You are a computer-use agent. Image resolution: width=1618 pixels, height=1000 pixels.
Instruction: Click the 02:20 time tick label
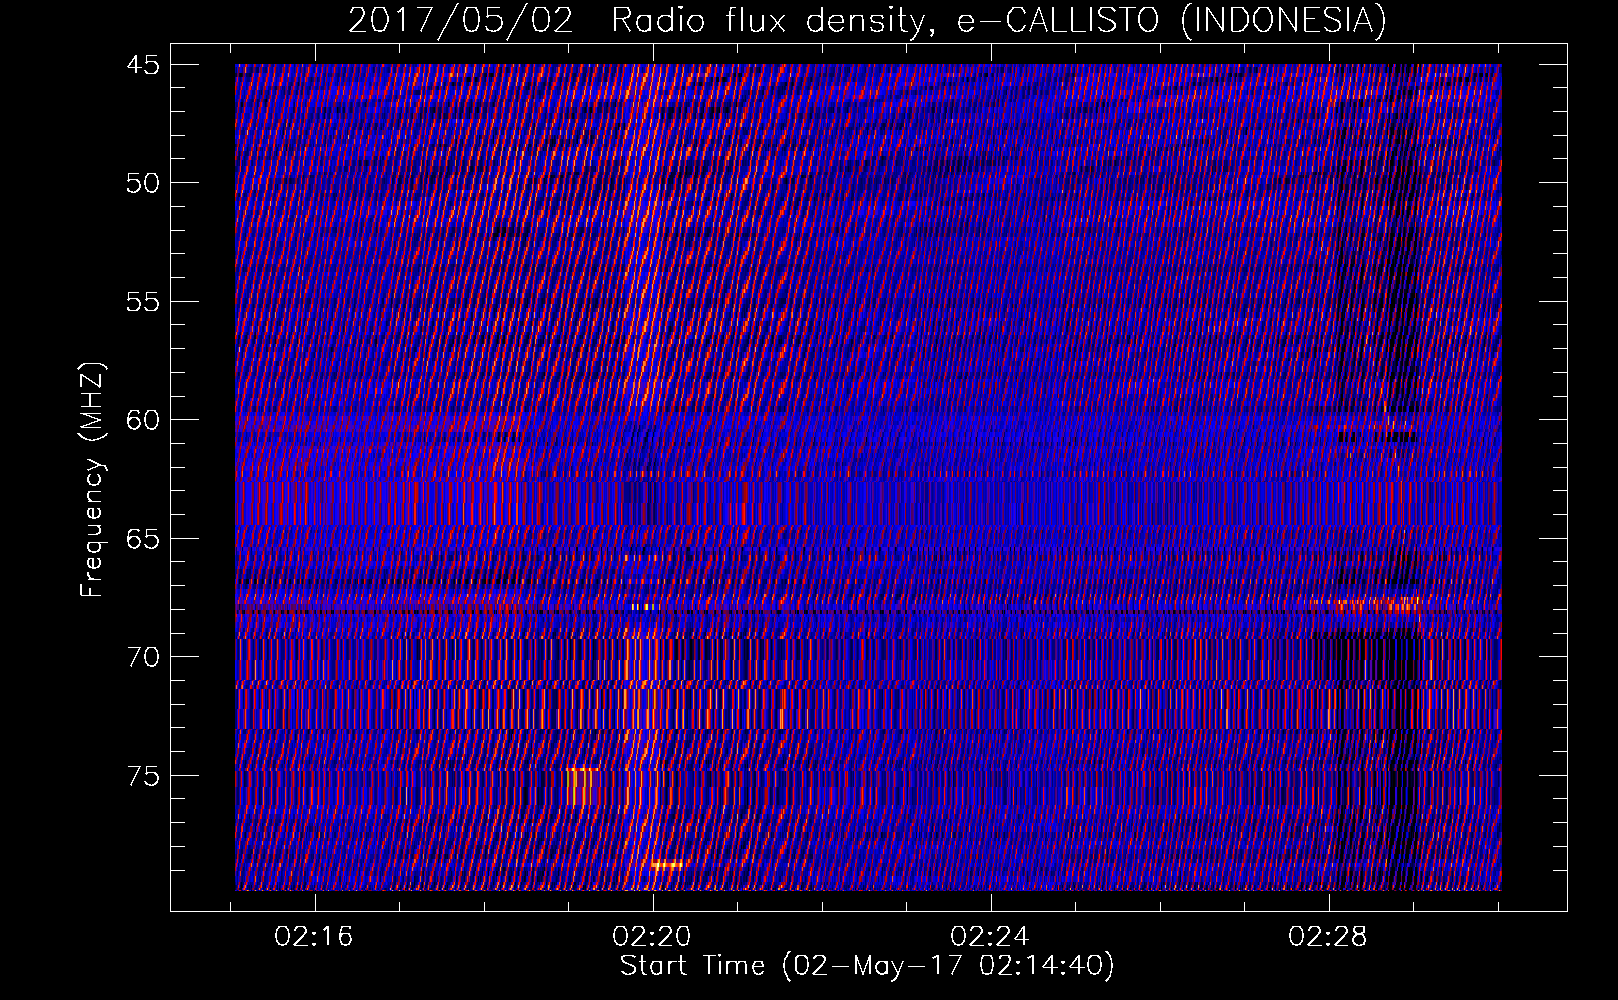tap(652, 937)
